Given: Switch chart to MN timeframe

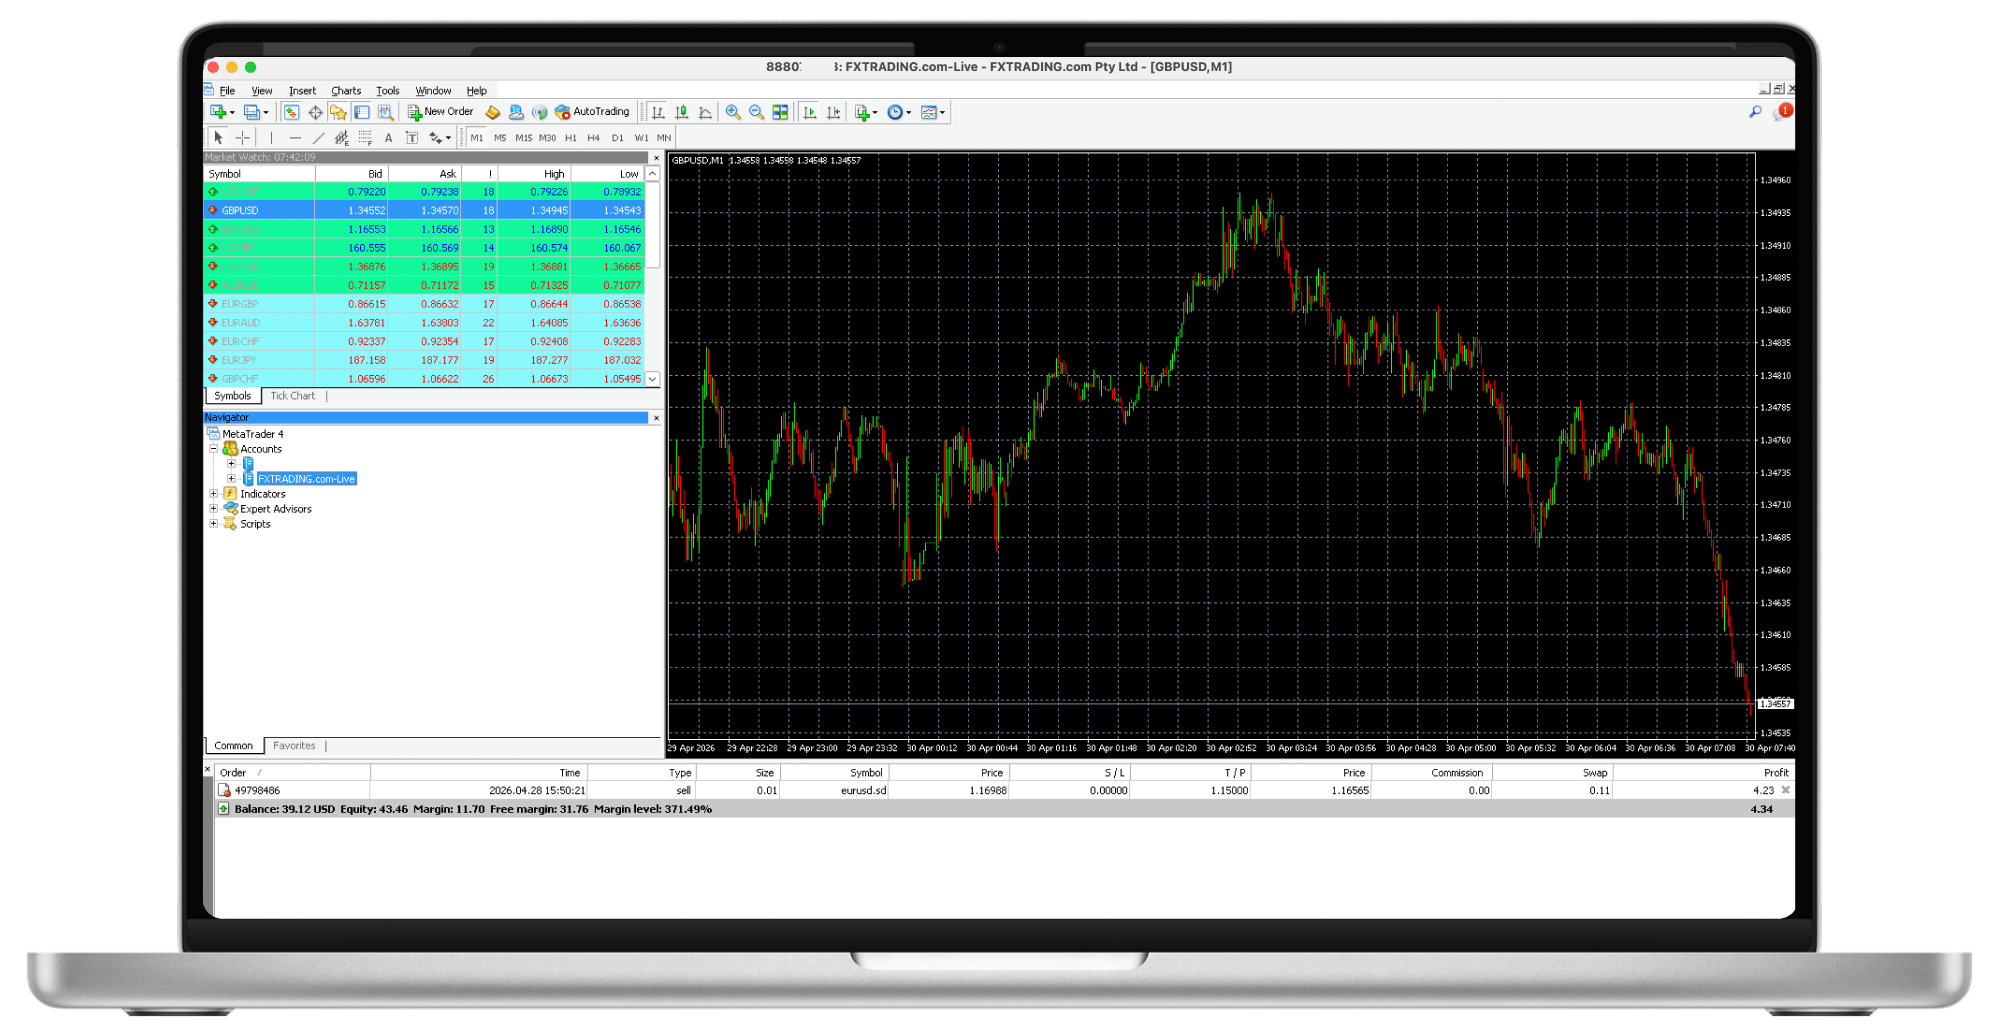Looking at the screenshot, I should (664, 138).
